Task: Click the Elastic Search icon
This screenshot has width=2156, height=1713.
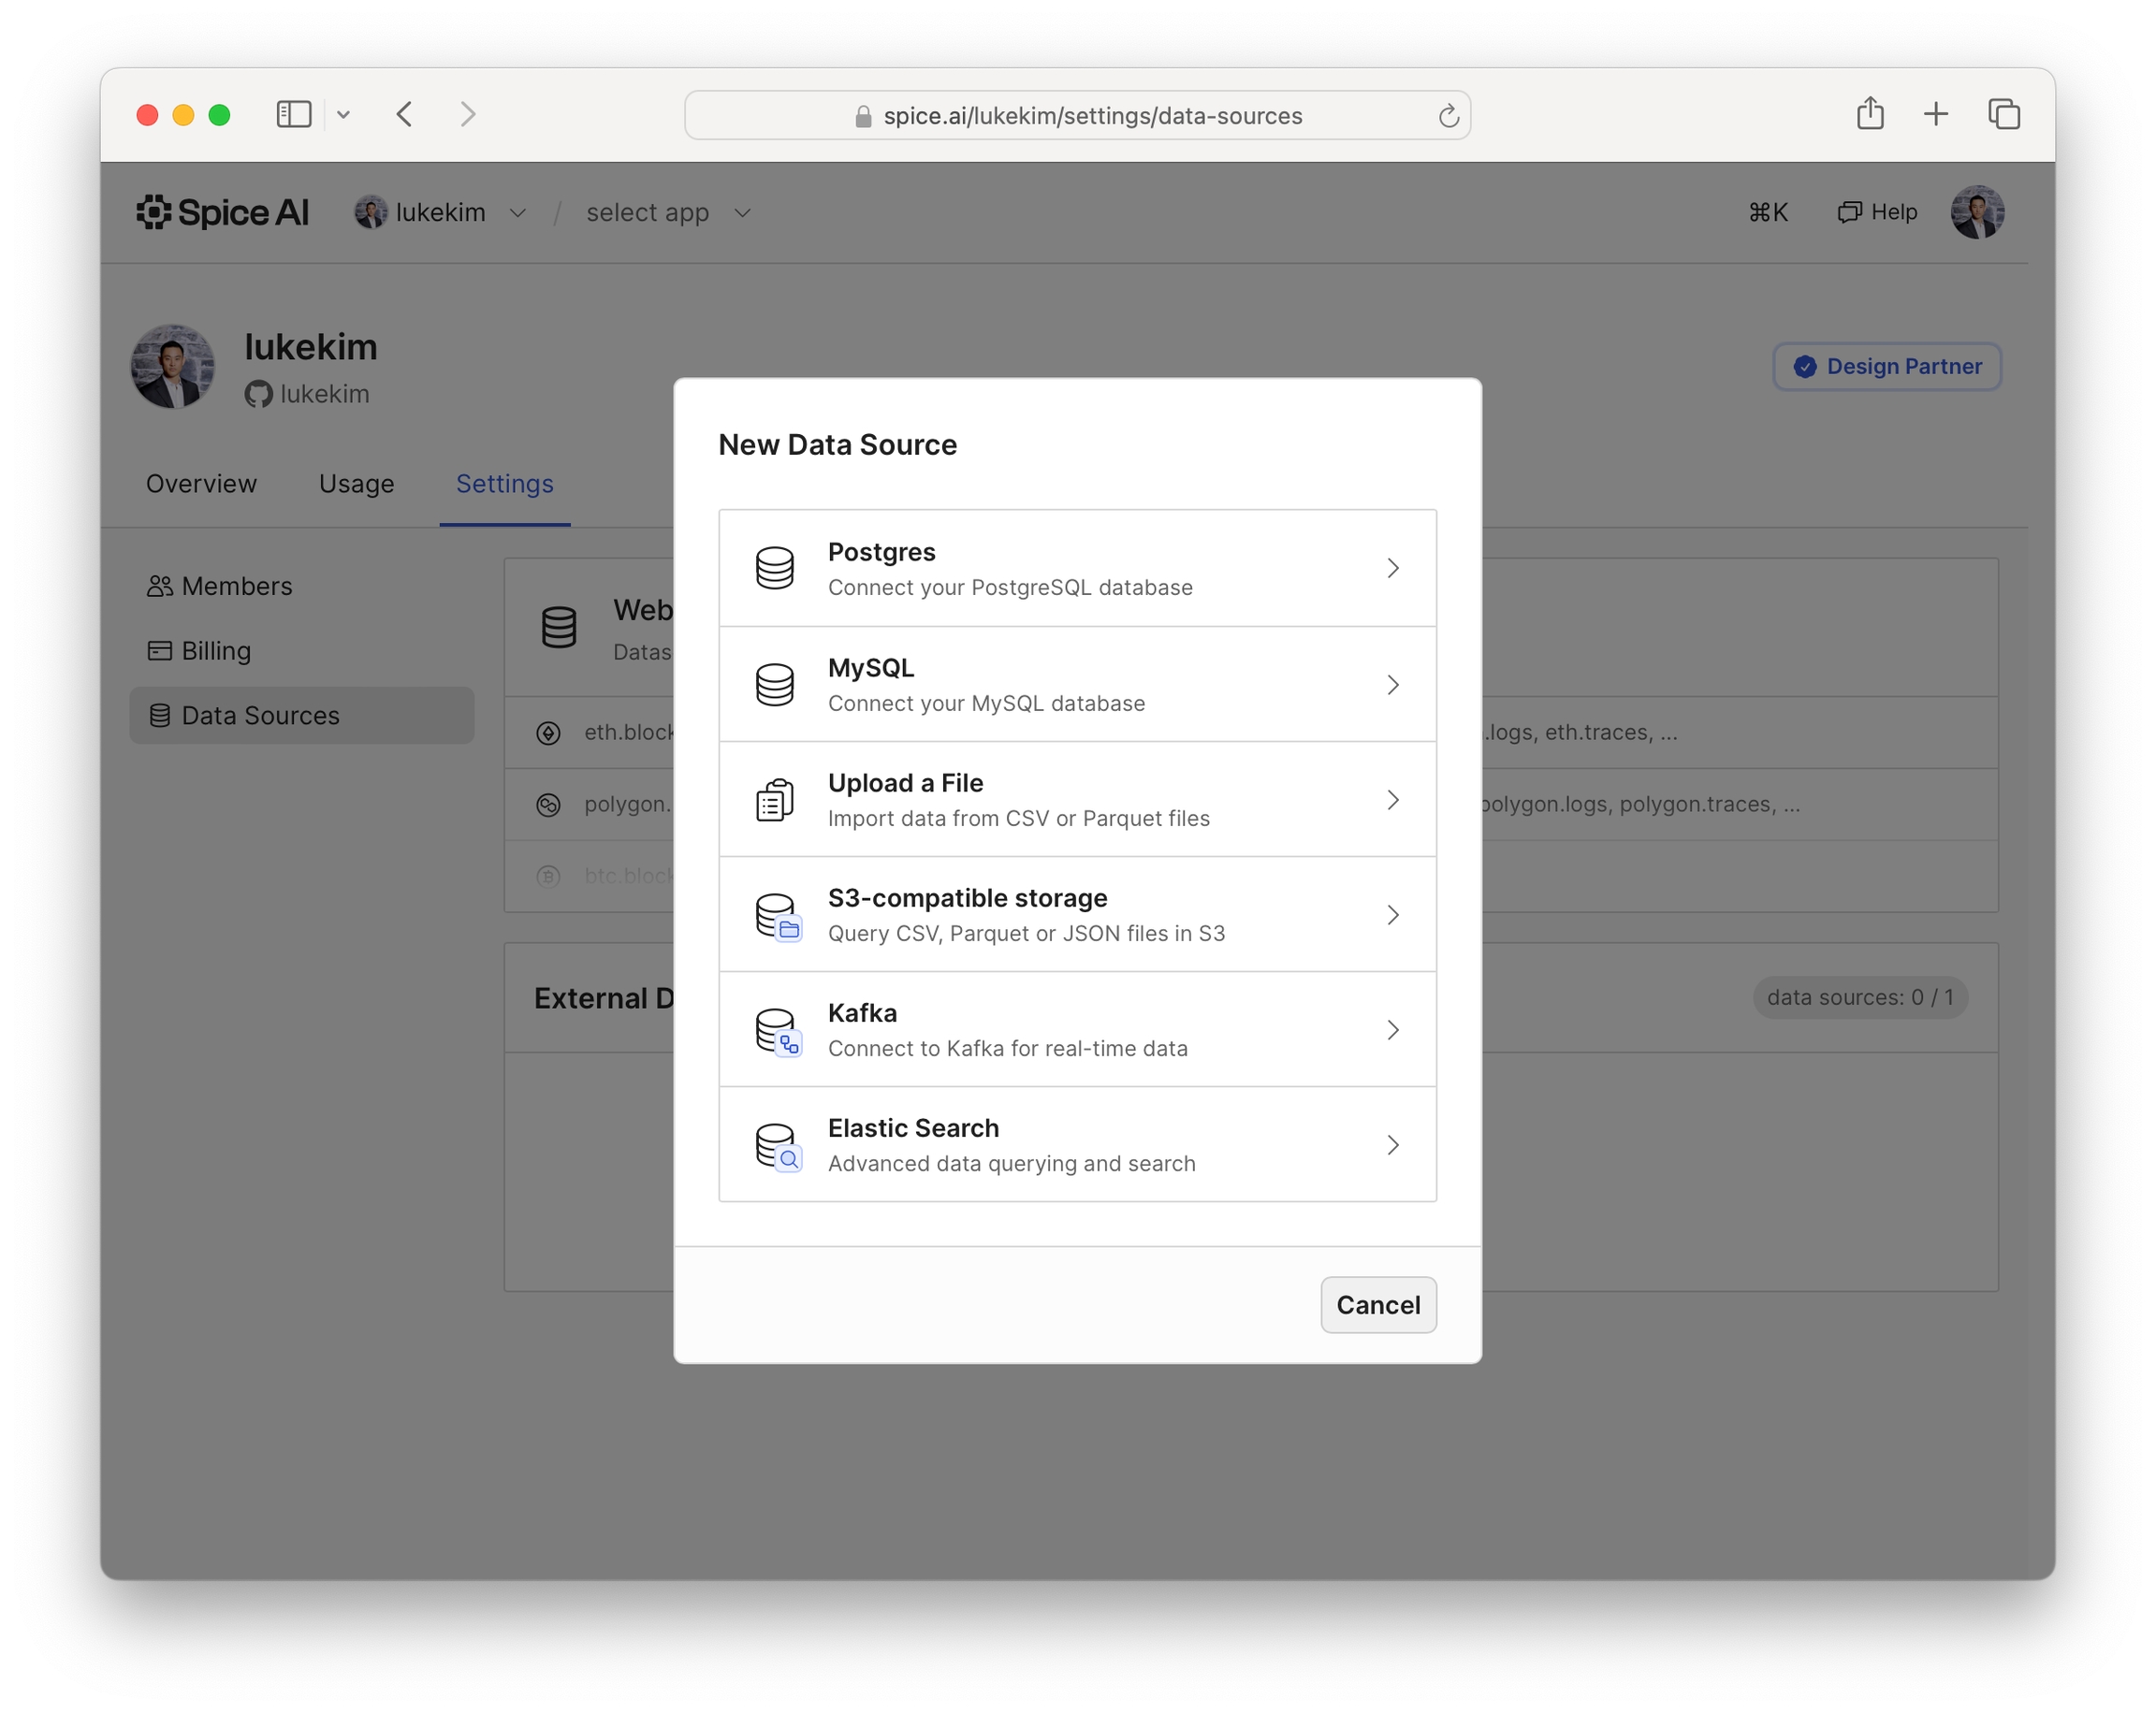Action: (x=776, y=1145)
